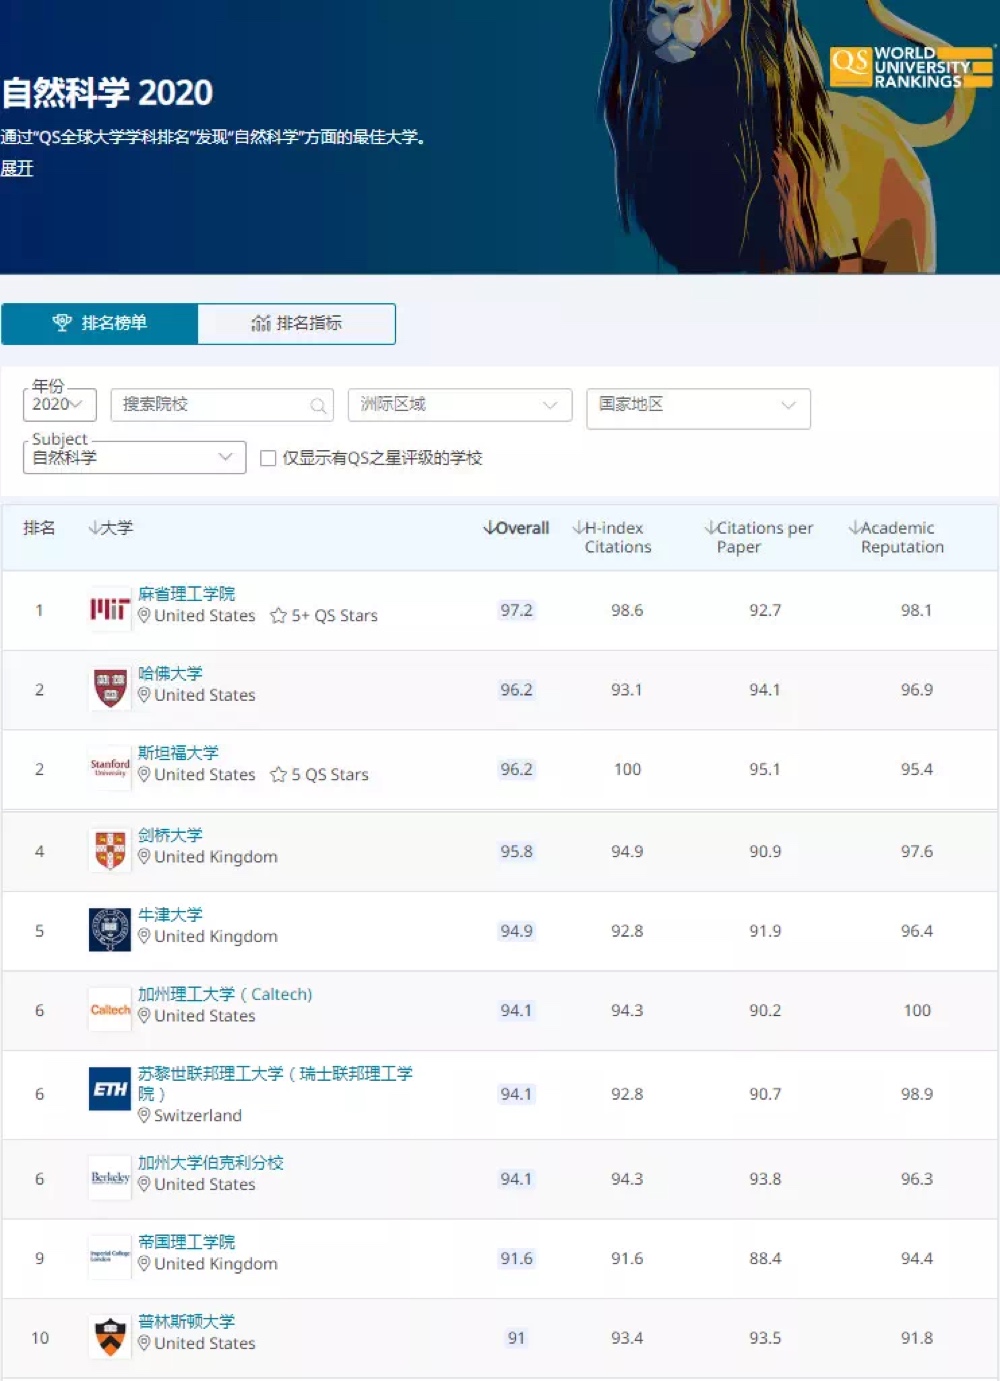1000x1381 pixels.
Task: Click the Princeton University shield logo
Action: (x=109, y=1336)
